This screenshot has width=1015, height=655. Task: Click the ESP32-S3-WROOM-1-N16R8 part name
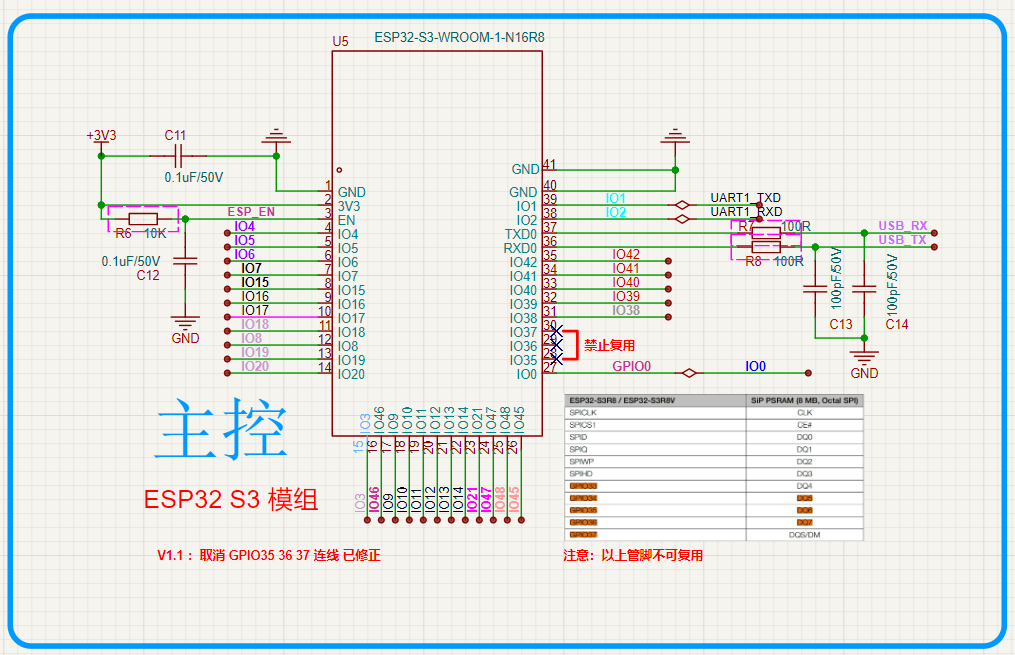pos(460,38)
